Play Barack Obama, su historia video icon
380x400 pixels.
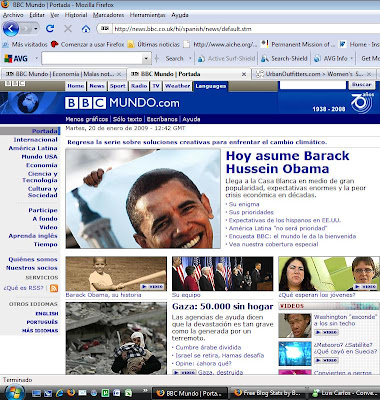coord(152,286)
